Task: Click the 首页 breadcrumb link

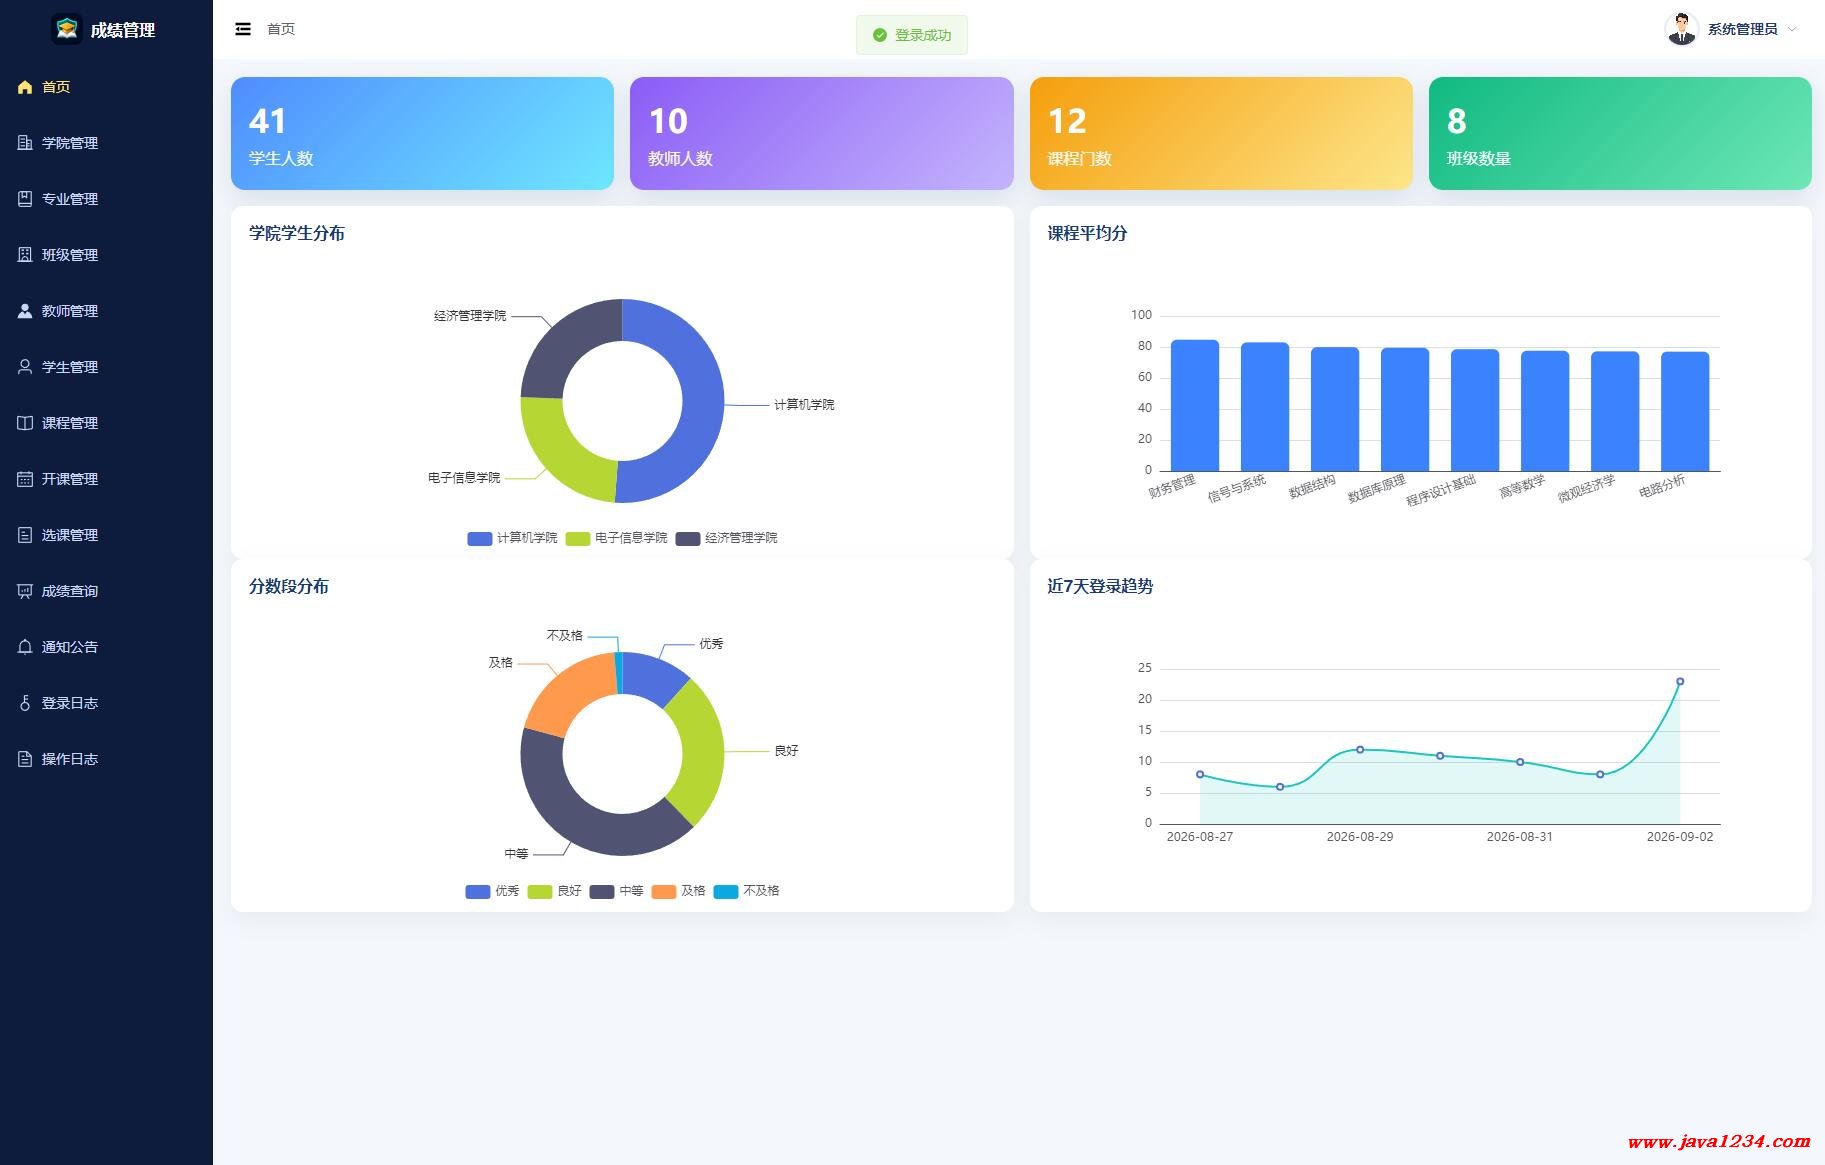Action: (x=281, y=29)
